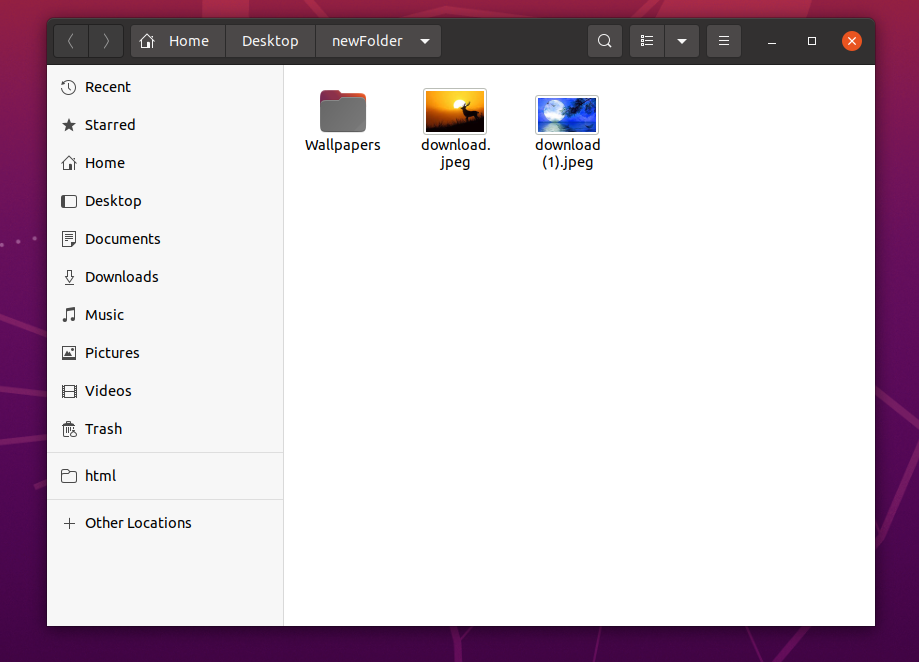The image size is (919, 662).
Task: Navigate forward with the forward arrow
Action: pyautogui.click(x=106, y=40)
